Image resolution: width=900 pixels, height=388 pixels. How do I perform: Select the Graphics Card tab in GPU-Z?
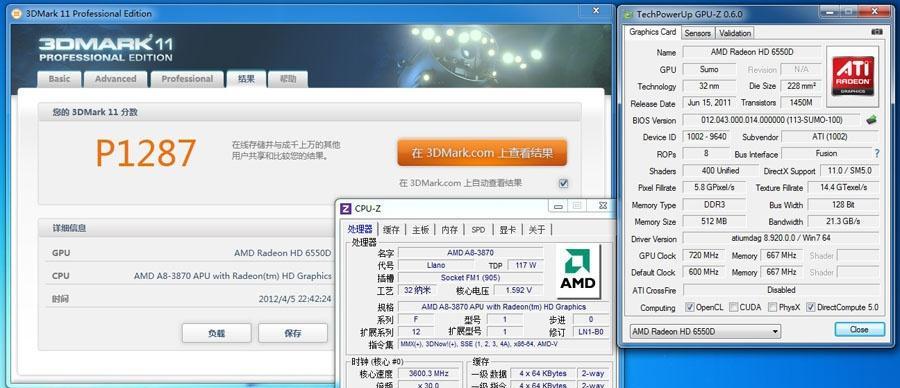point(653,32)
